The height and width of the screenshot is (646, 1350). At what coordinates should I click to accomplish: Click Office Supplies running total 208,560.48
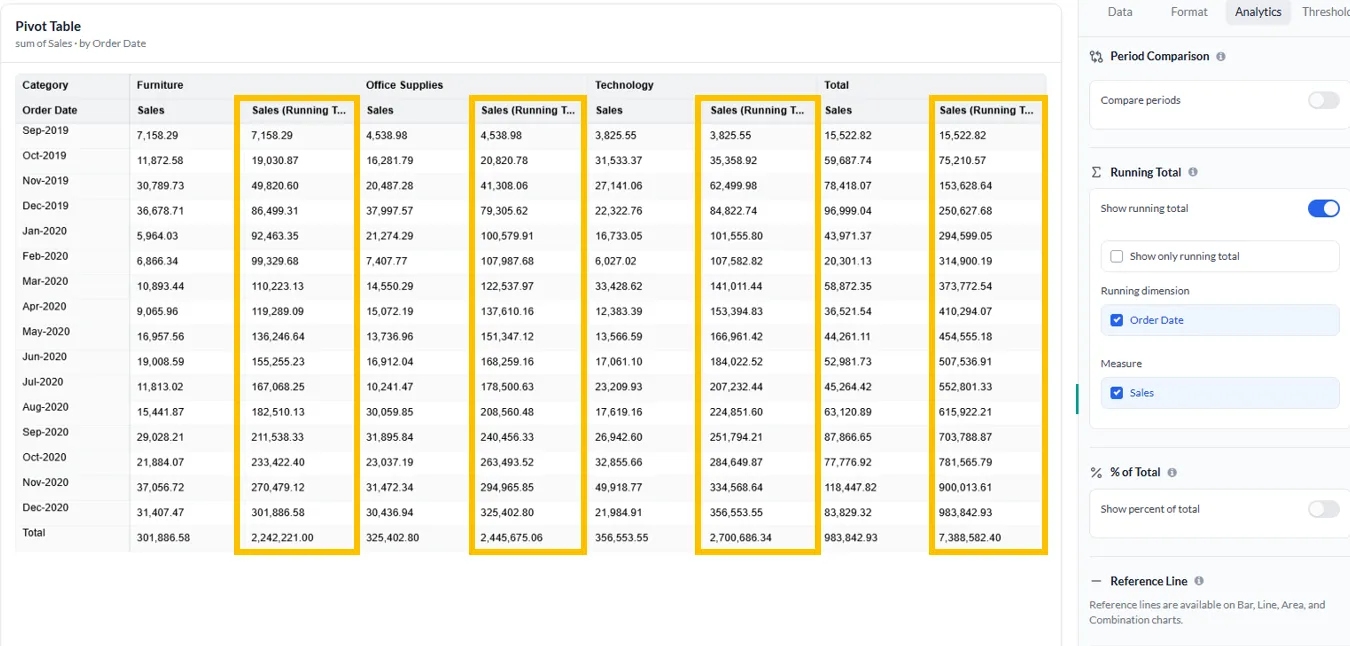(x=507, y=412)
